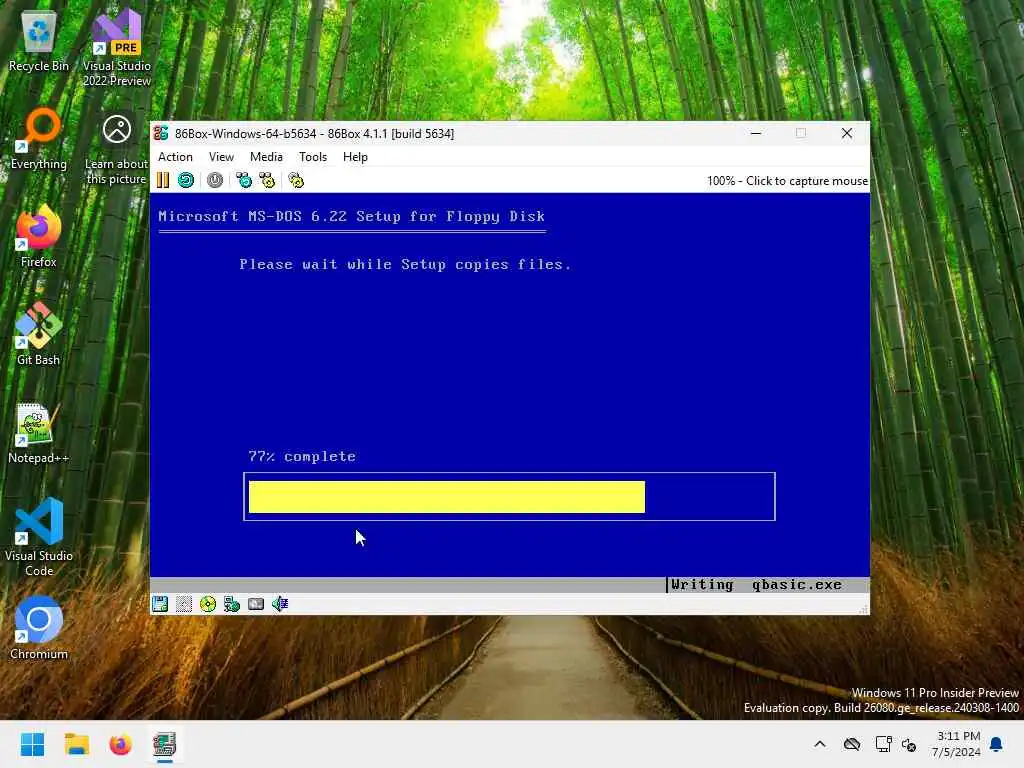This screenshot has width=1024, height=768.
Task: Open Firefox from the taskbar
Action: [121, 744]
